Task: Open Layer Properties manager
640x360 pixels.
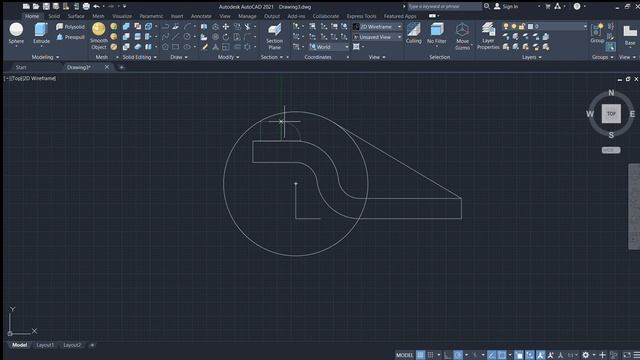Action: 488,36
